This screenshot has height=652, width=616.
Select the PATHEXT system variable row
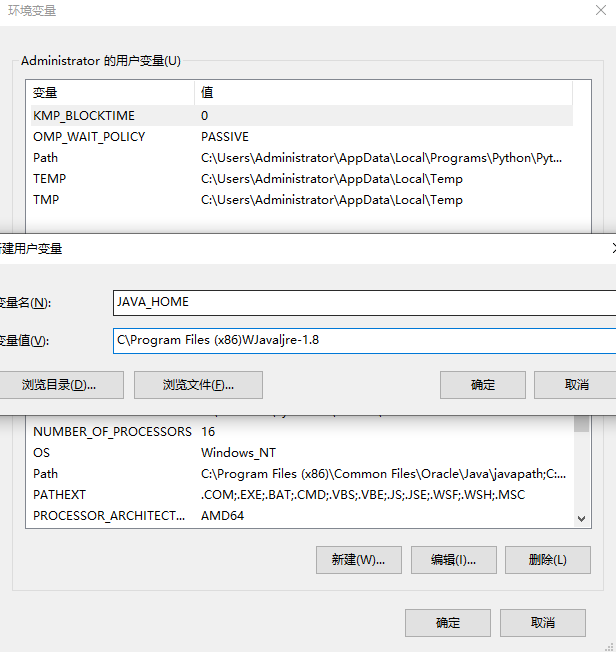[x=60, y=495]
